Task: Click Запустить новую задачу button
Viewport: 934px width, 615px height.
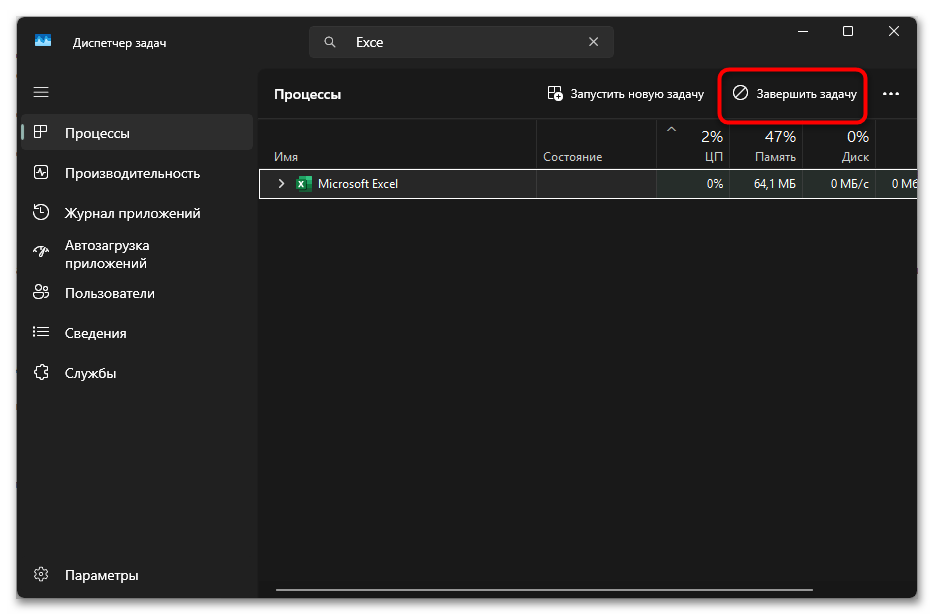Action: (626, 94)
